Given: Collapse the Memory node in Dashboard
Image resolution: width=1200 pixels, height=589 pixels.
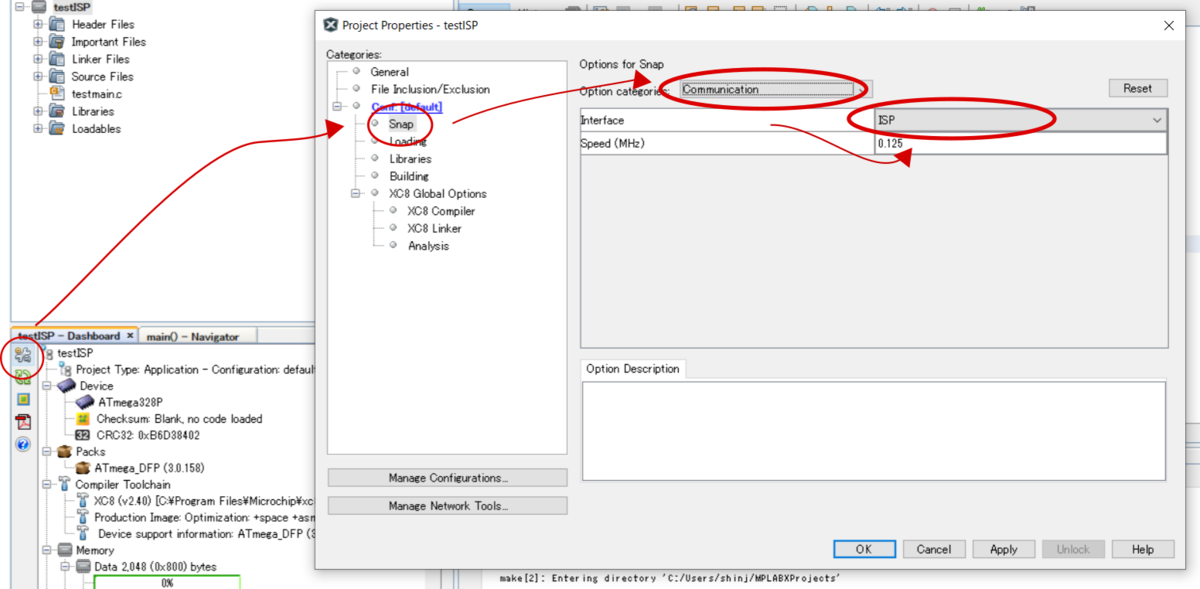Looking at the screenshot, I should [x=48, y=551].
